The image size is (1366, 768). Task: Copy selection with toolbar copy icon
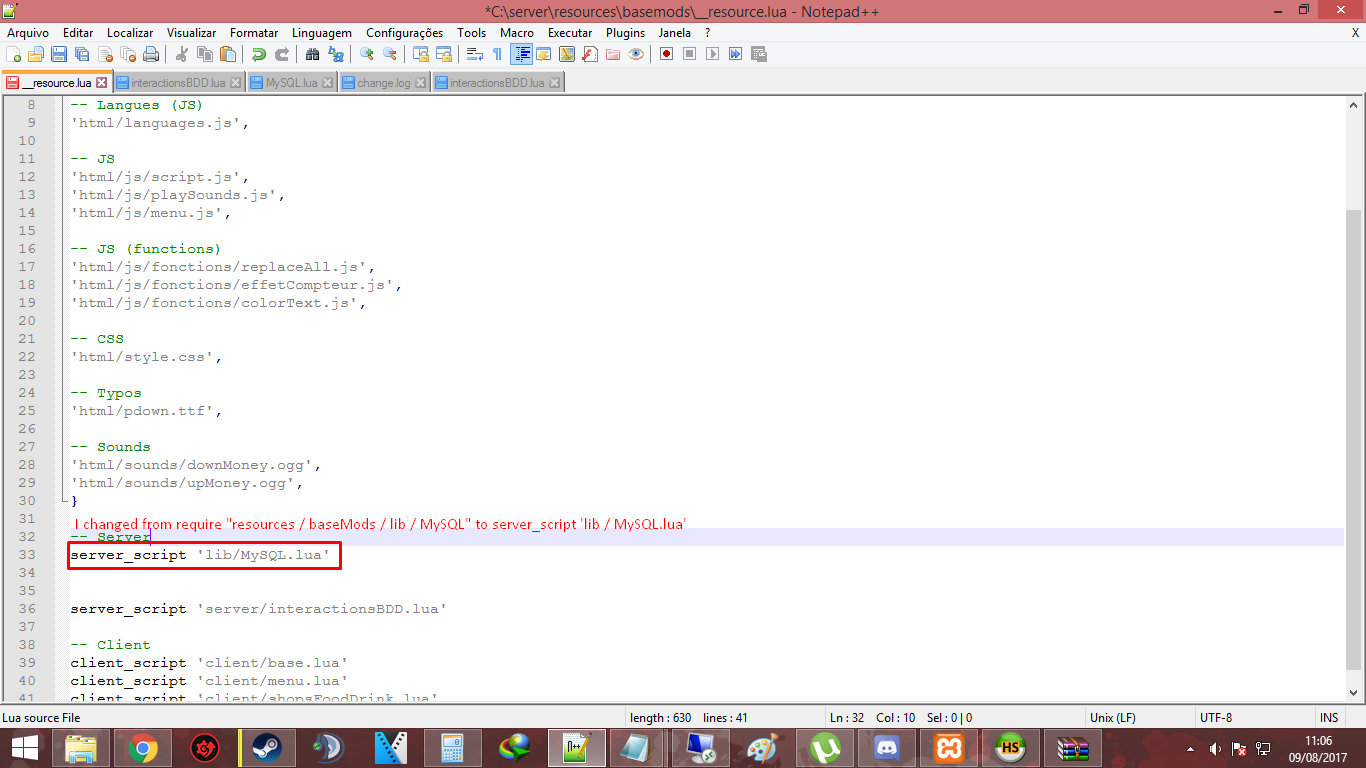click(204, 54)
